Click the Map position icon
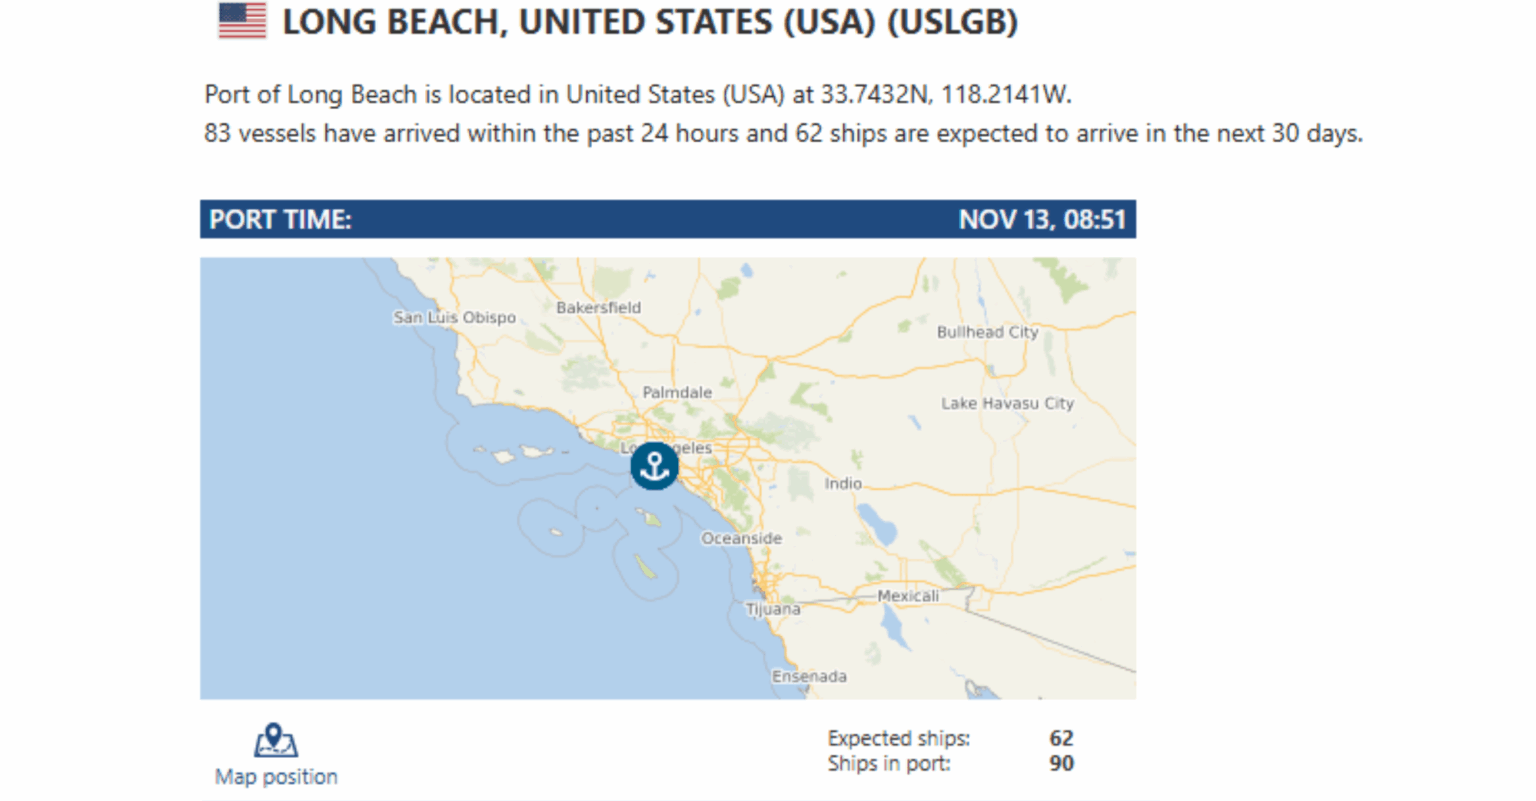This screenshot has width=1536, height=801. (x=275, y=741)
